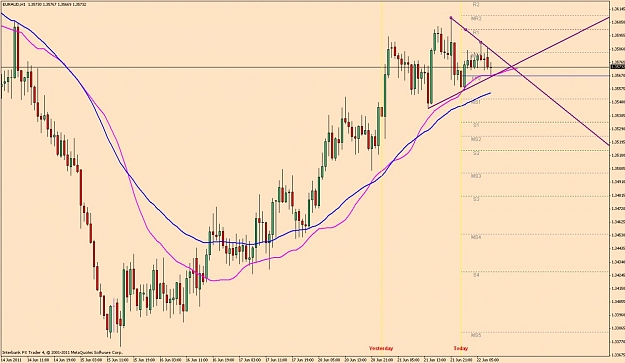Click the highlighted current price tag on price axis

pos(617,67)
